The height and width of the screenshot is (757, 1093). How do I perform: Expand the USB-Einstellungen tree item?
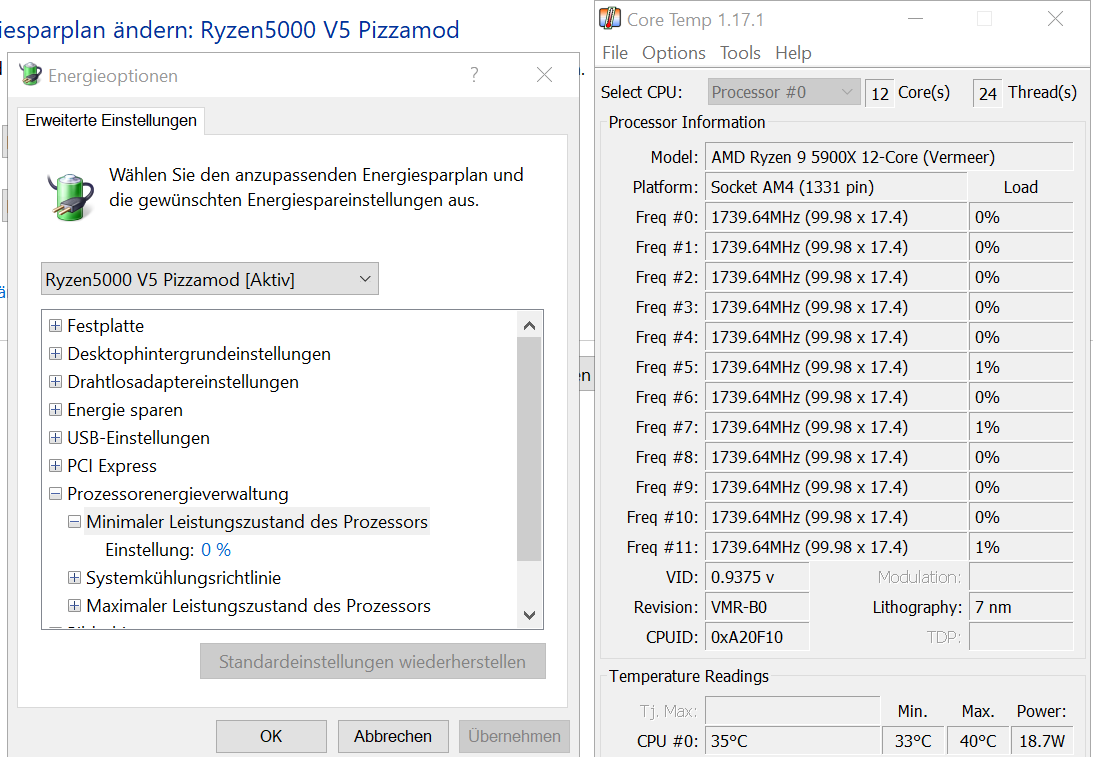(56, 438)
